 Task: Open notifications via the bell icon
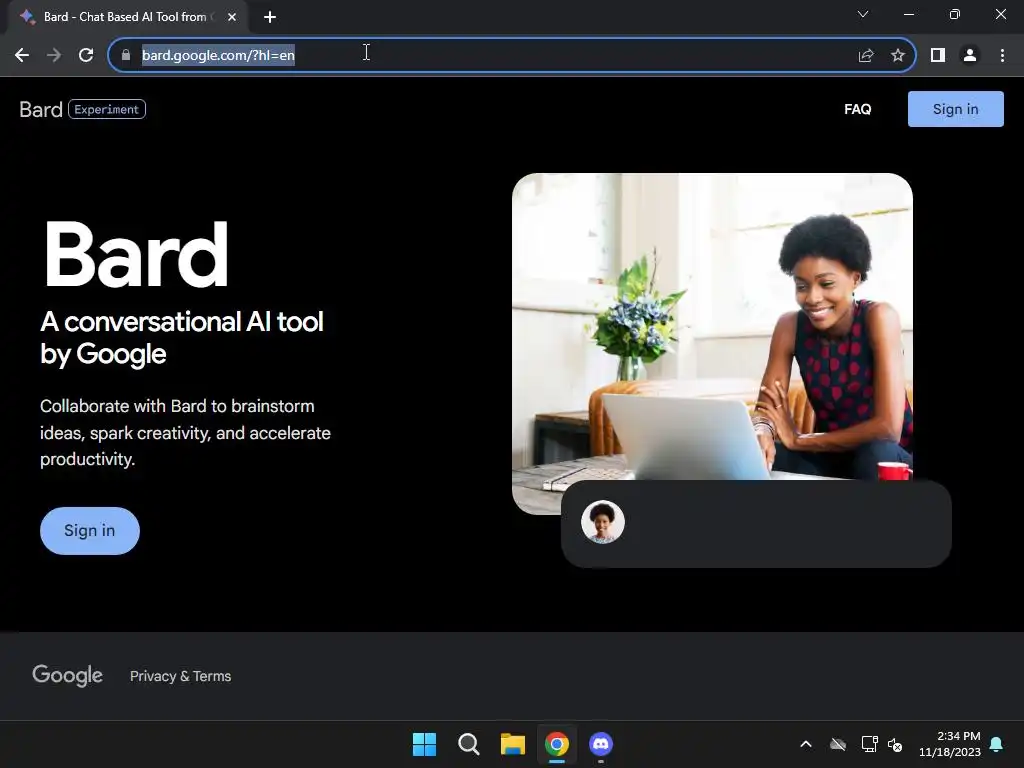coord(997,744)
